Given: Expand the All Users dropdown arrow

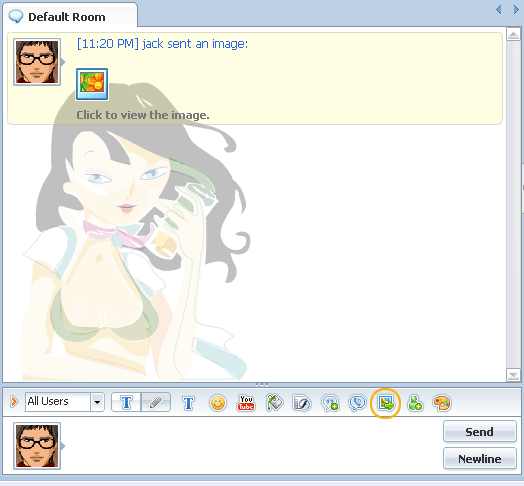Looking at the screenshot, I should pos(97,402).
